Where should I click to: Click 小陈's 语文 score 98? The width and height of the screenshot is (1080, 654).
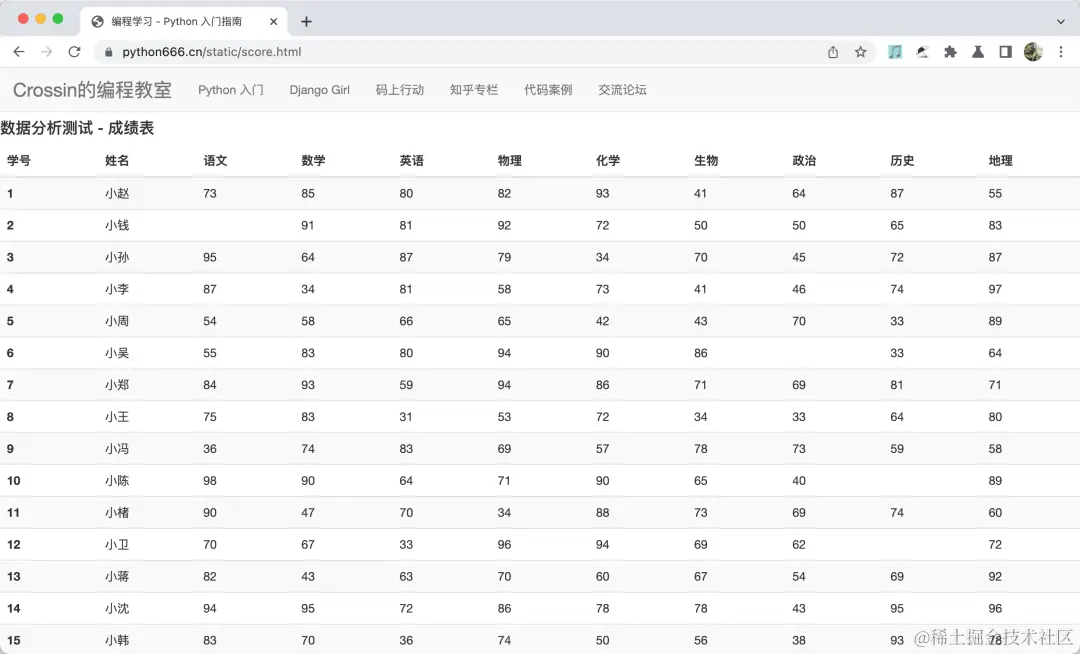click(210, 481)
